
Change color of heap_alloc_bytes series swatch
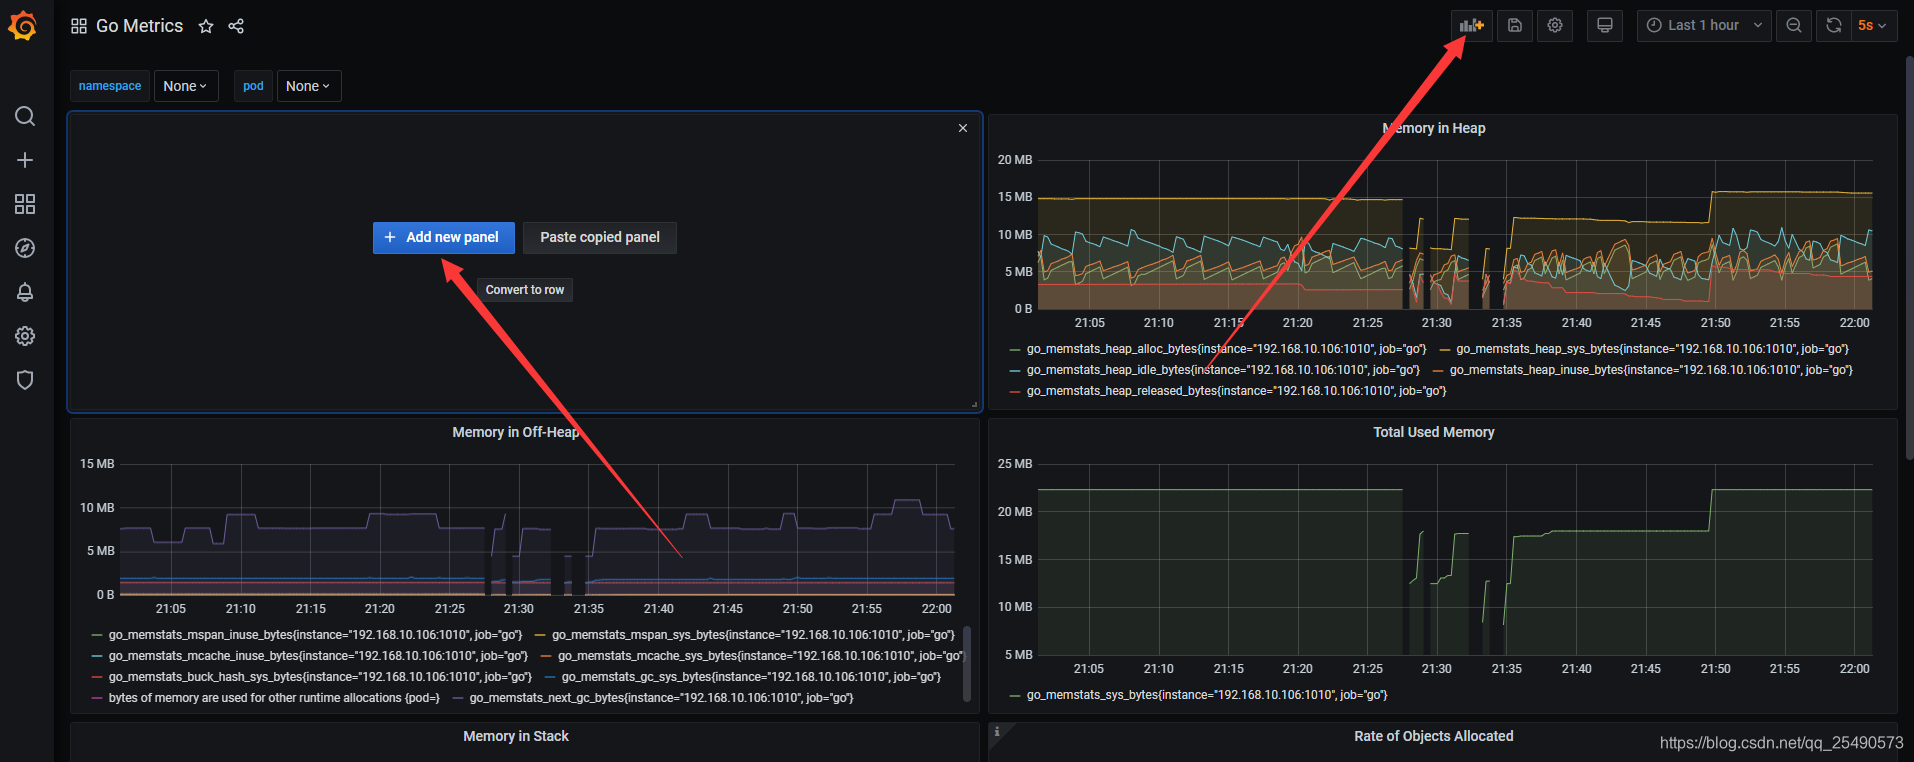click(1016, 350)
